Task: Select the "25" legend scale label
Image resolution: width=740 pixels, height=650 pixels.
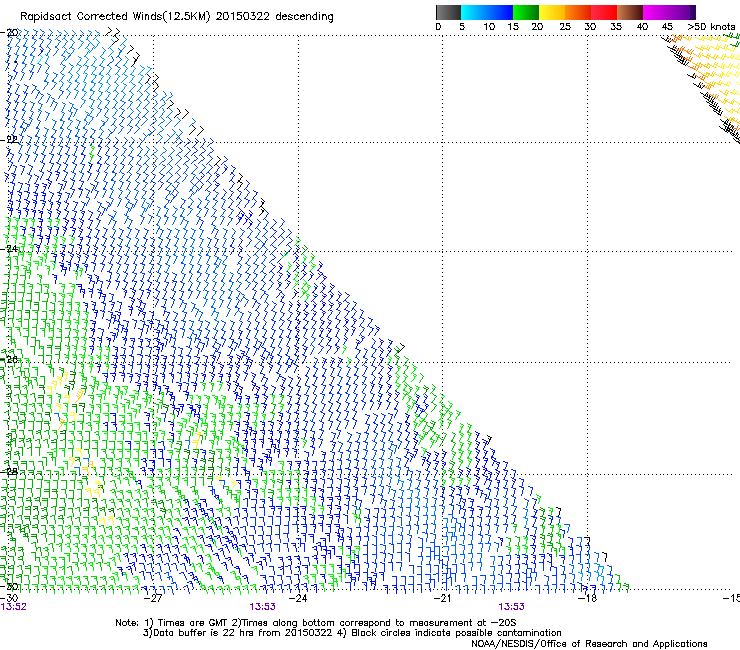Action: click(565, 27)
